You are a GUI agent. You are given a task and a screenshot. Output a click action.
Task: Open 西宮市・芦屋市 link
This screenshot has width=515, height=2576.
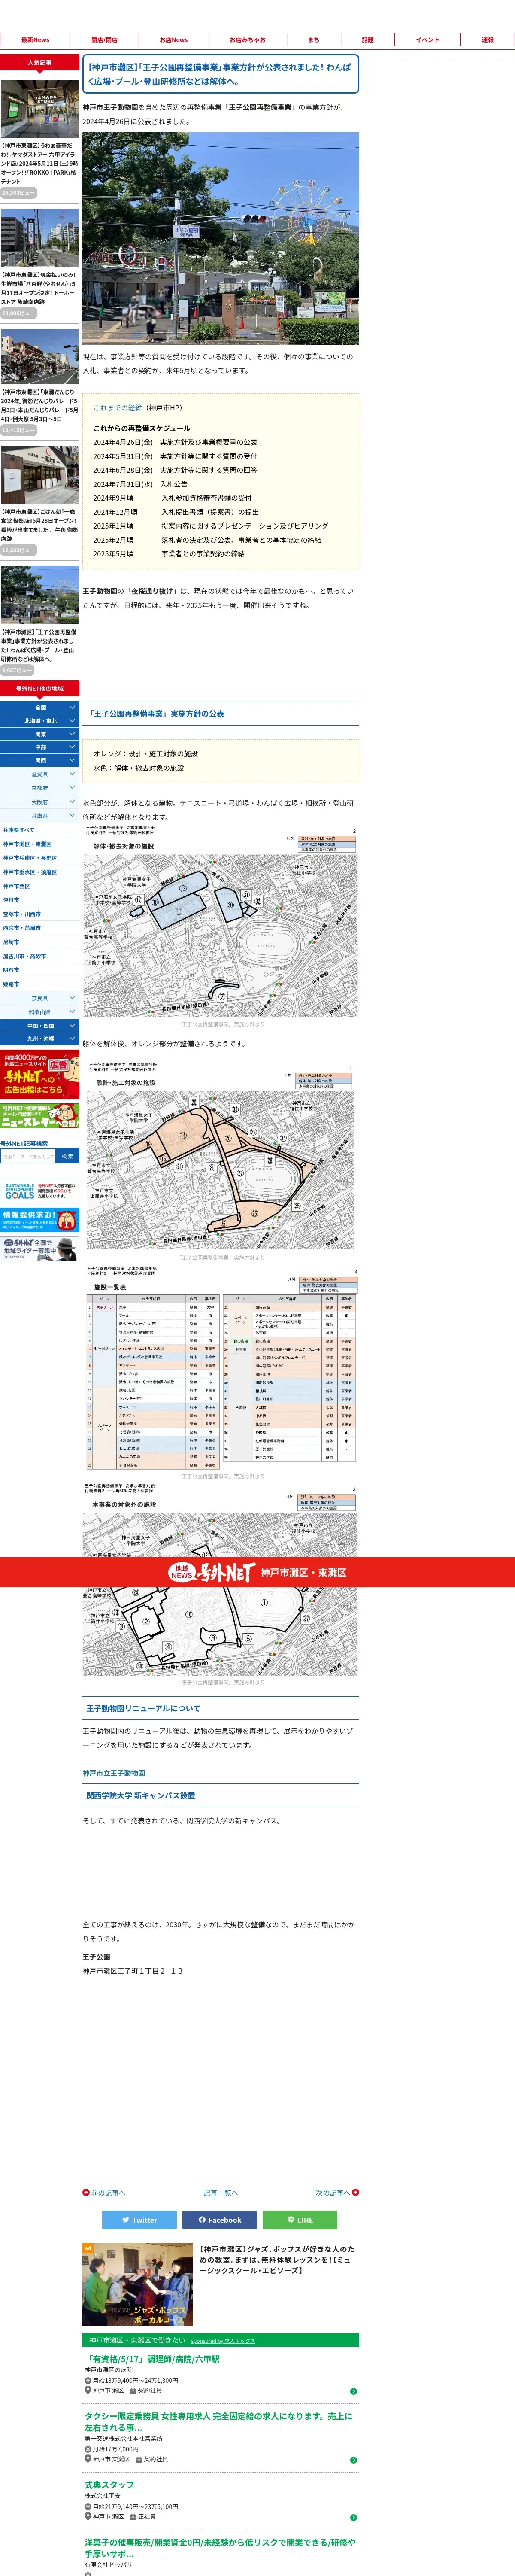(22, 928)
